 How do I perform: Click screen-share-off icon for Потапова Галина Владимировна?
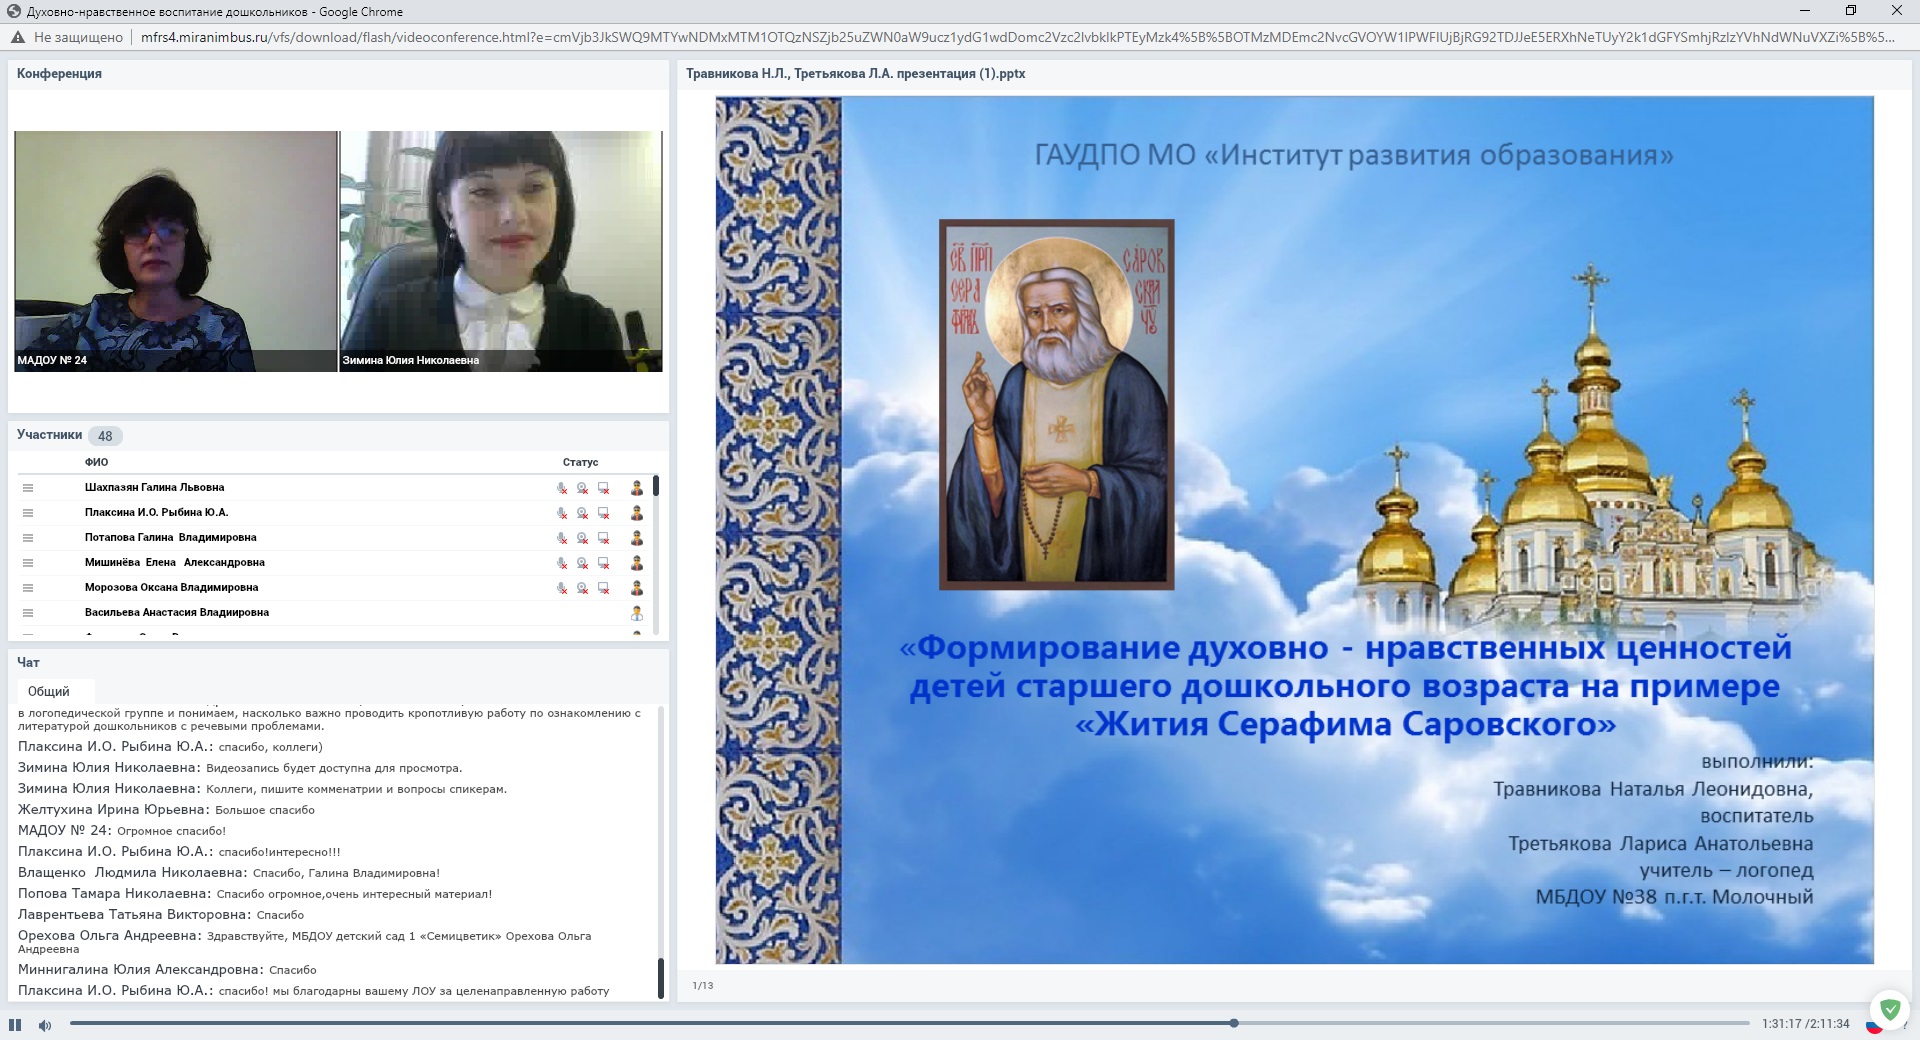click(604, 538)
